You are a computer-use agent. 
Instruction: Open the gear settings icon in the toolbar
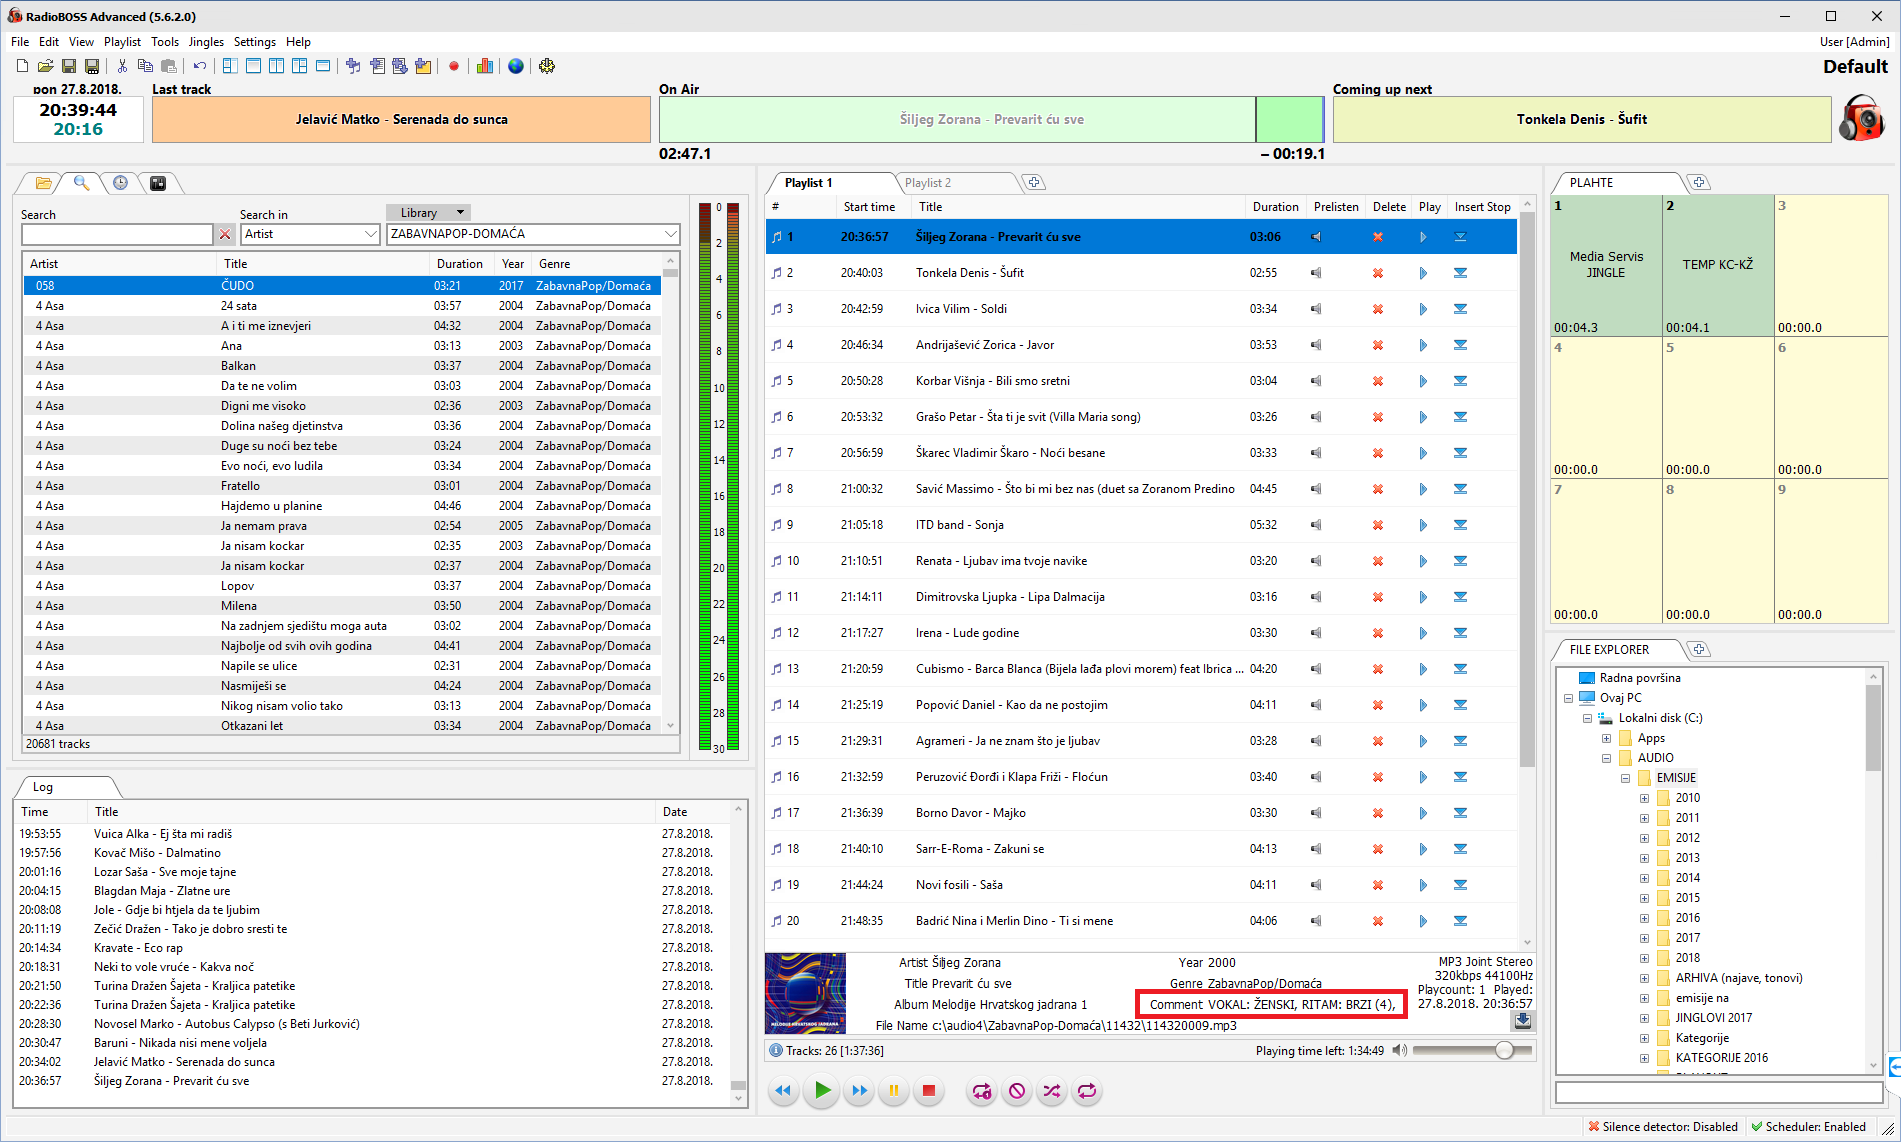tap(547, 66)
